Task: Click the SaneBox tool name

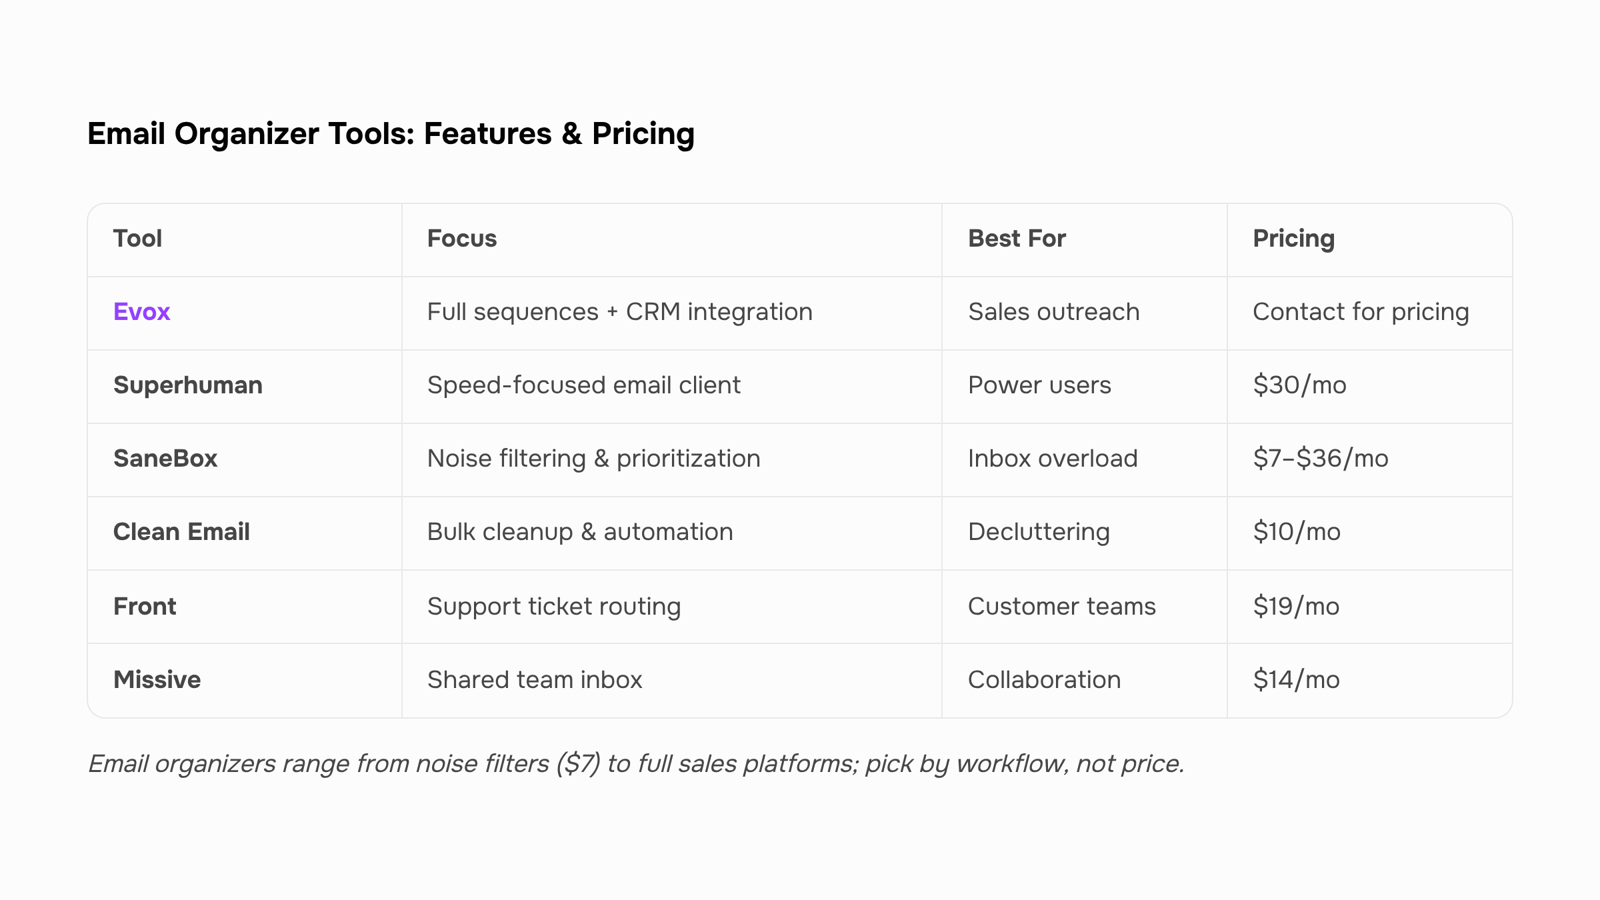Action: pyautogui.click(x=165, y=458)
